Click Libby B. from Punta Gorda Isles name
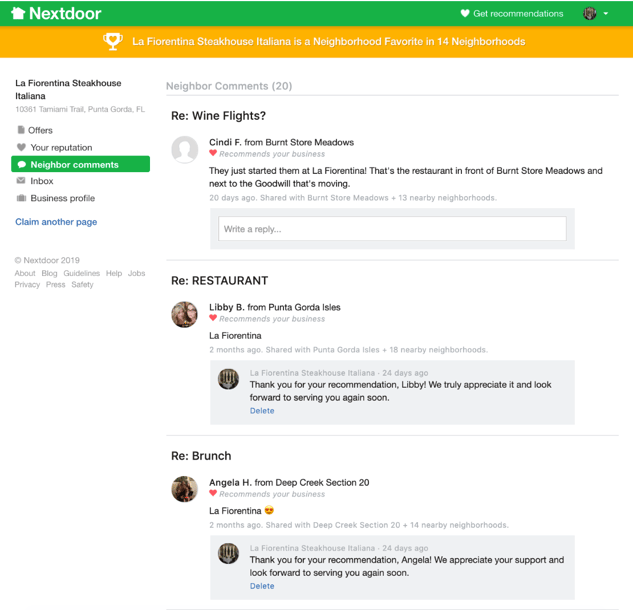 (275, 307)
